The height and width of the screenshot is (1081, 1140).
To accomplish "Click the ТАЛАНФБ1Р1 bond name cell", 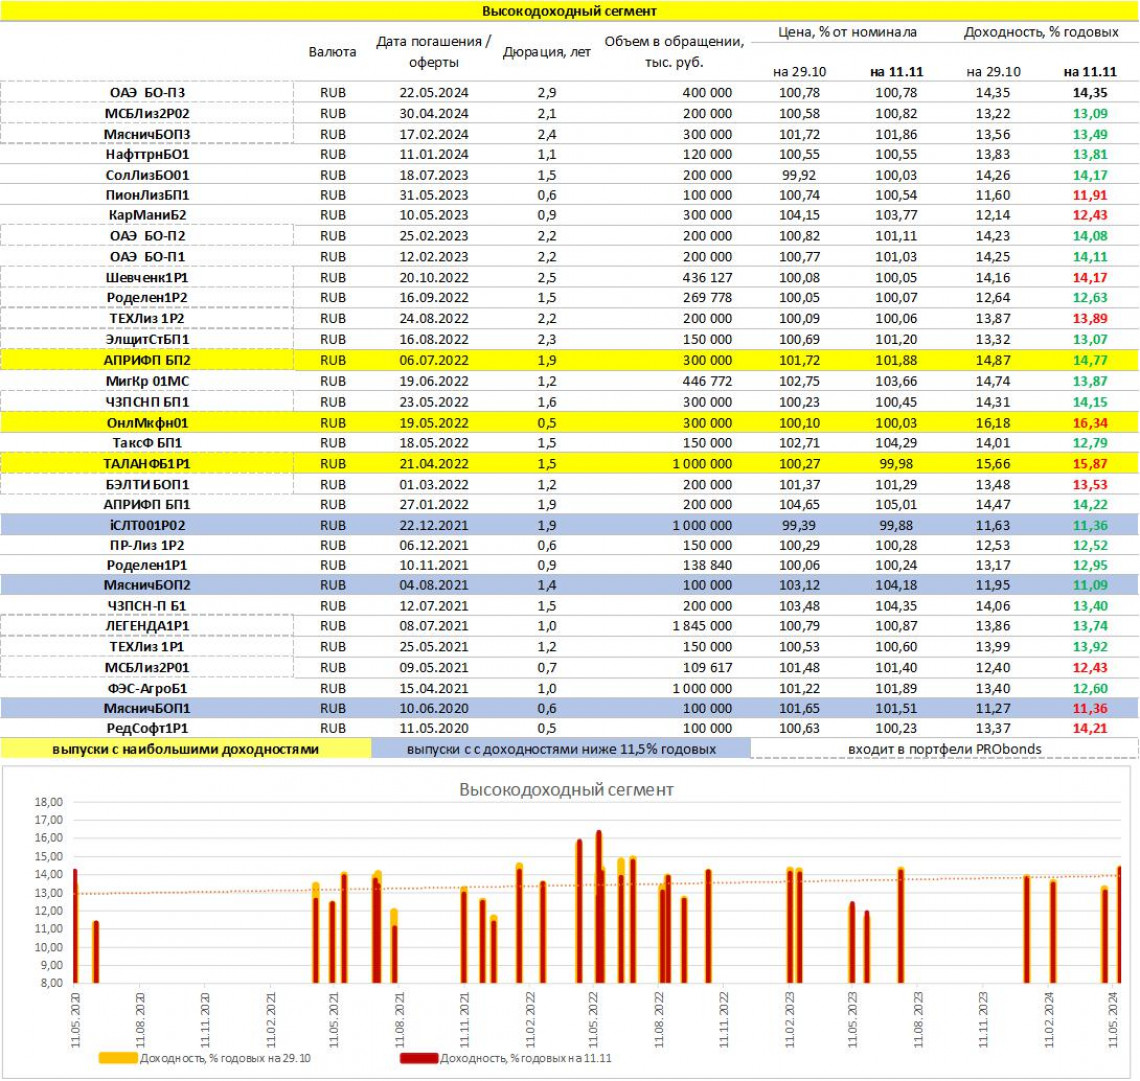I will [x=147, y=464].
